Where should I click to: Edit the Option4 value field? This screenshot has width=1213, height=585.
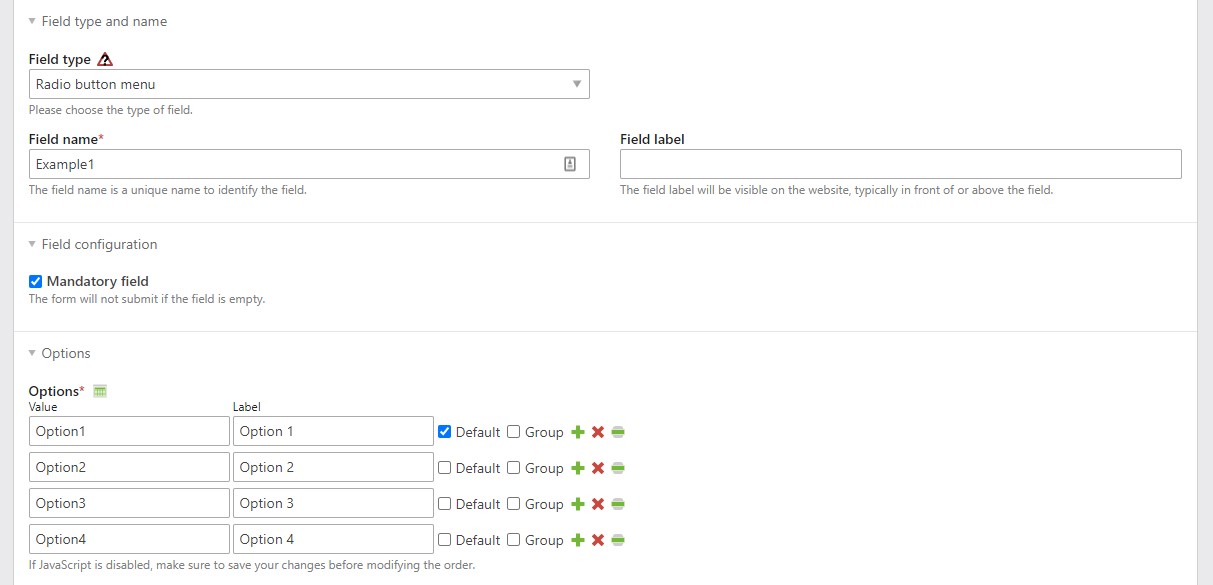[x=129, y=539]
